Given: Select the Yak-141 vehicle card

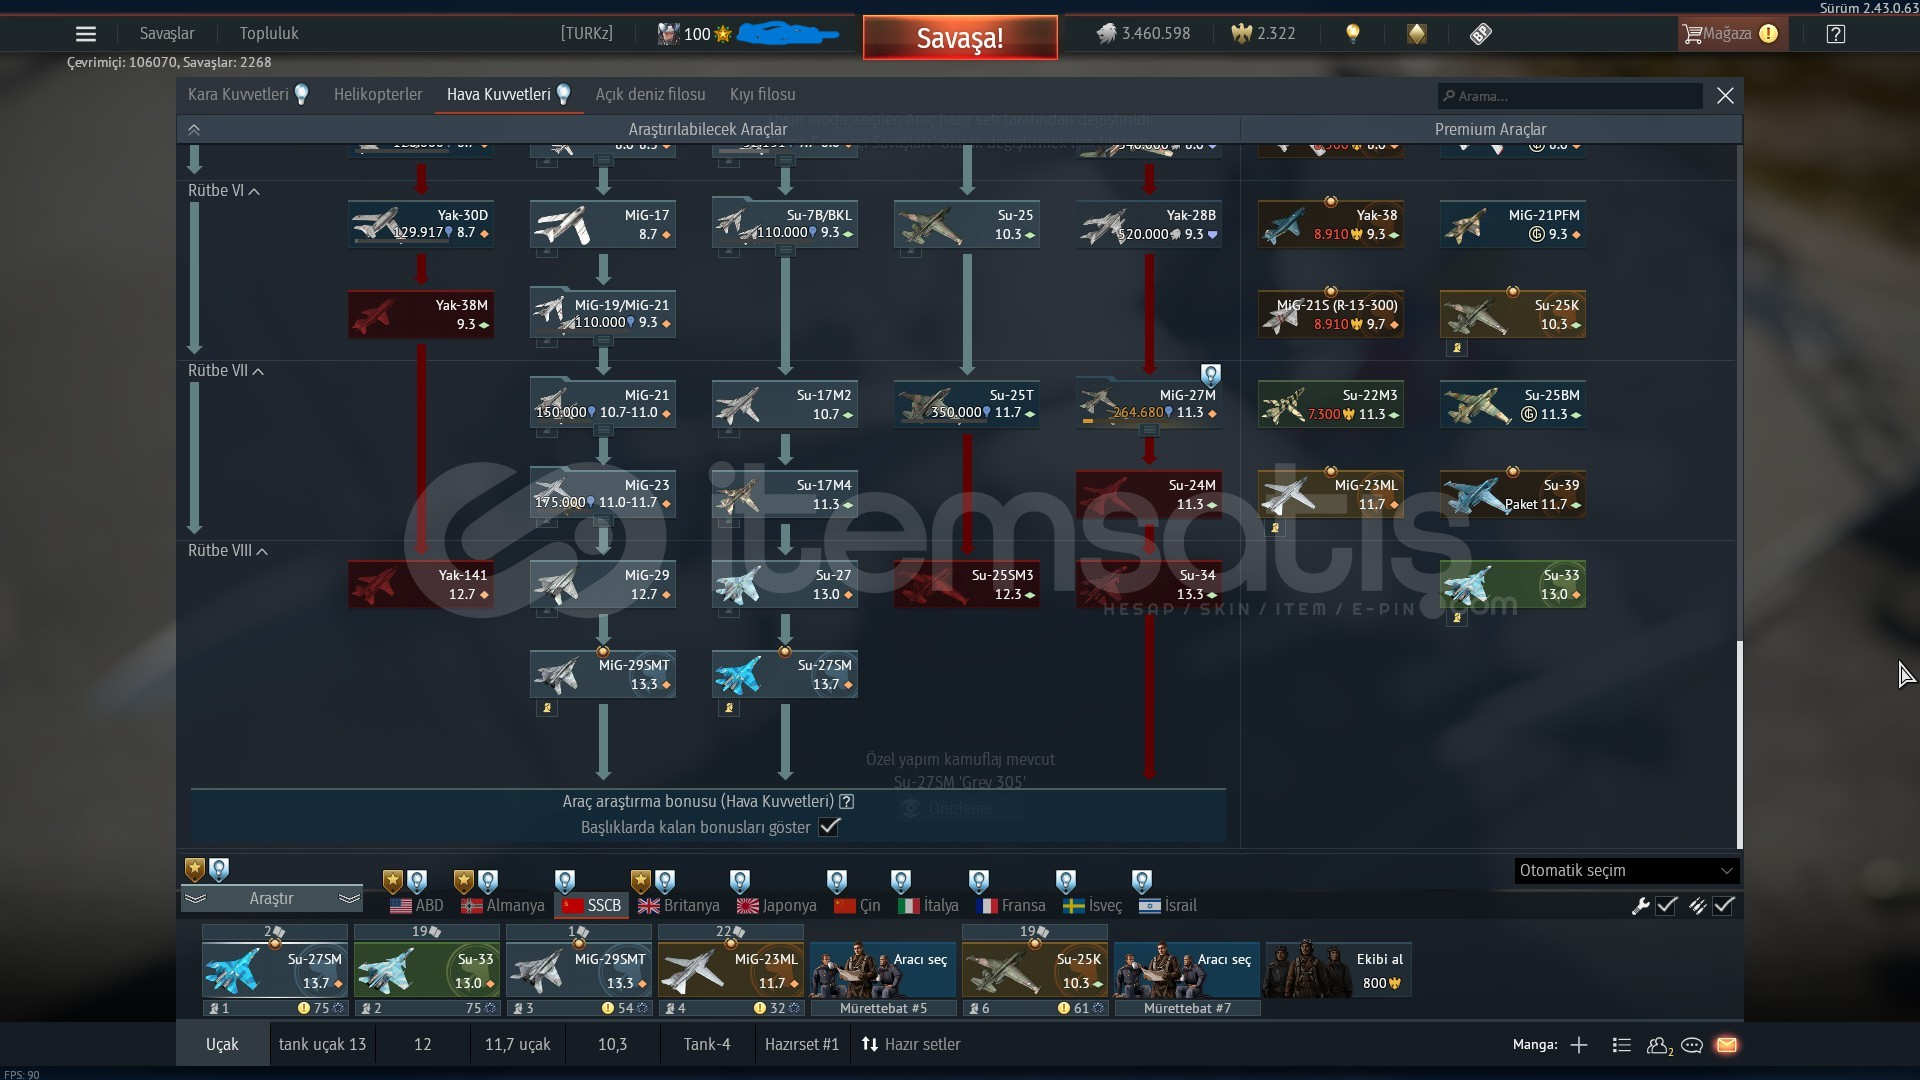Looking at the screenshot, I should pos(421,585).
